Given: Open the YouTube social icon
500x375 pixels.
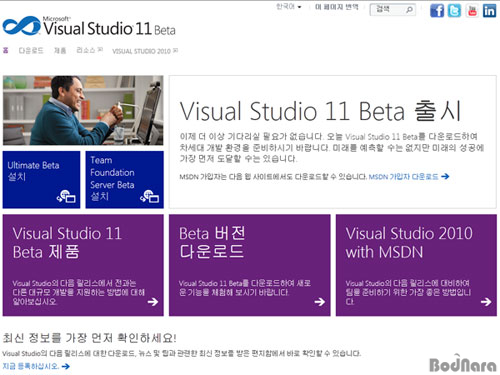Looking at the screenshot, I should (x=472, y=10).
